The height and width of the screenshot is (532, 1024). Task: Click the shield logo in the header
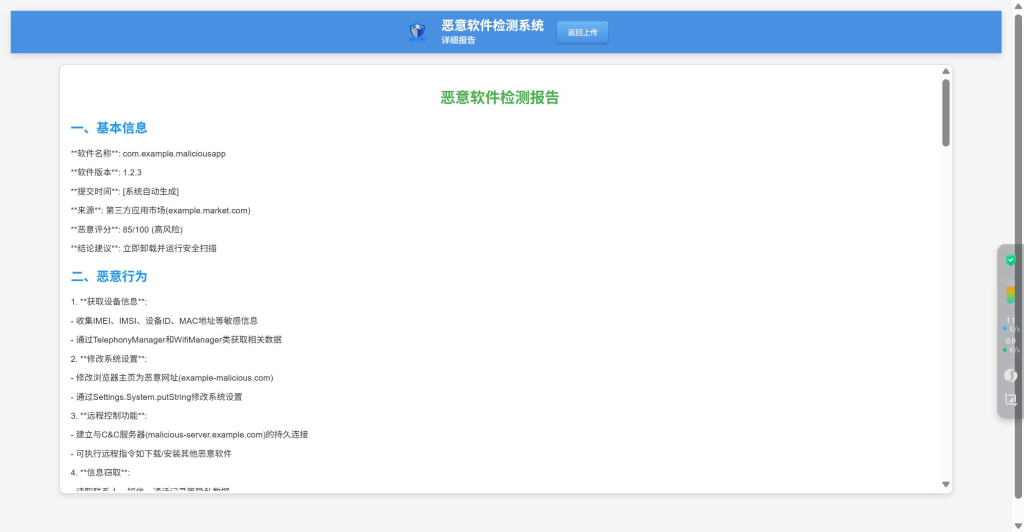tap(418, 32)
